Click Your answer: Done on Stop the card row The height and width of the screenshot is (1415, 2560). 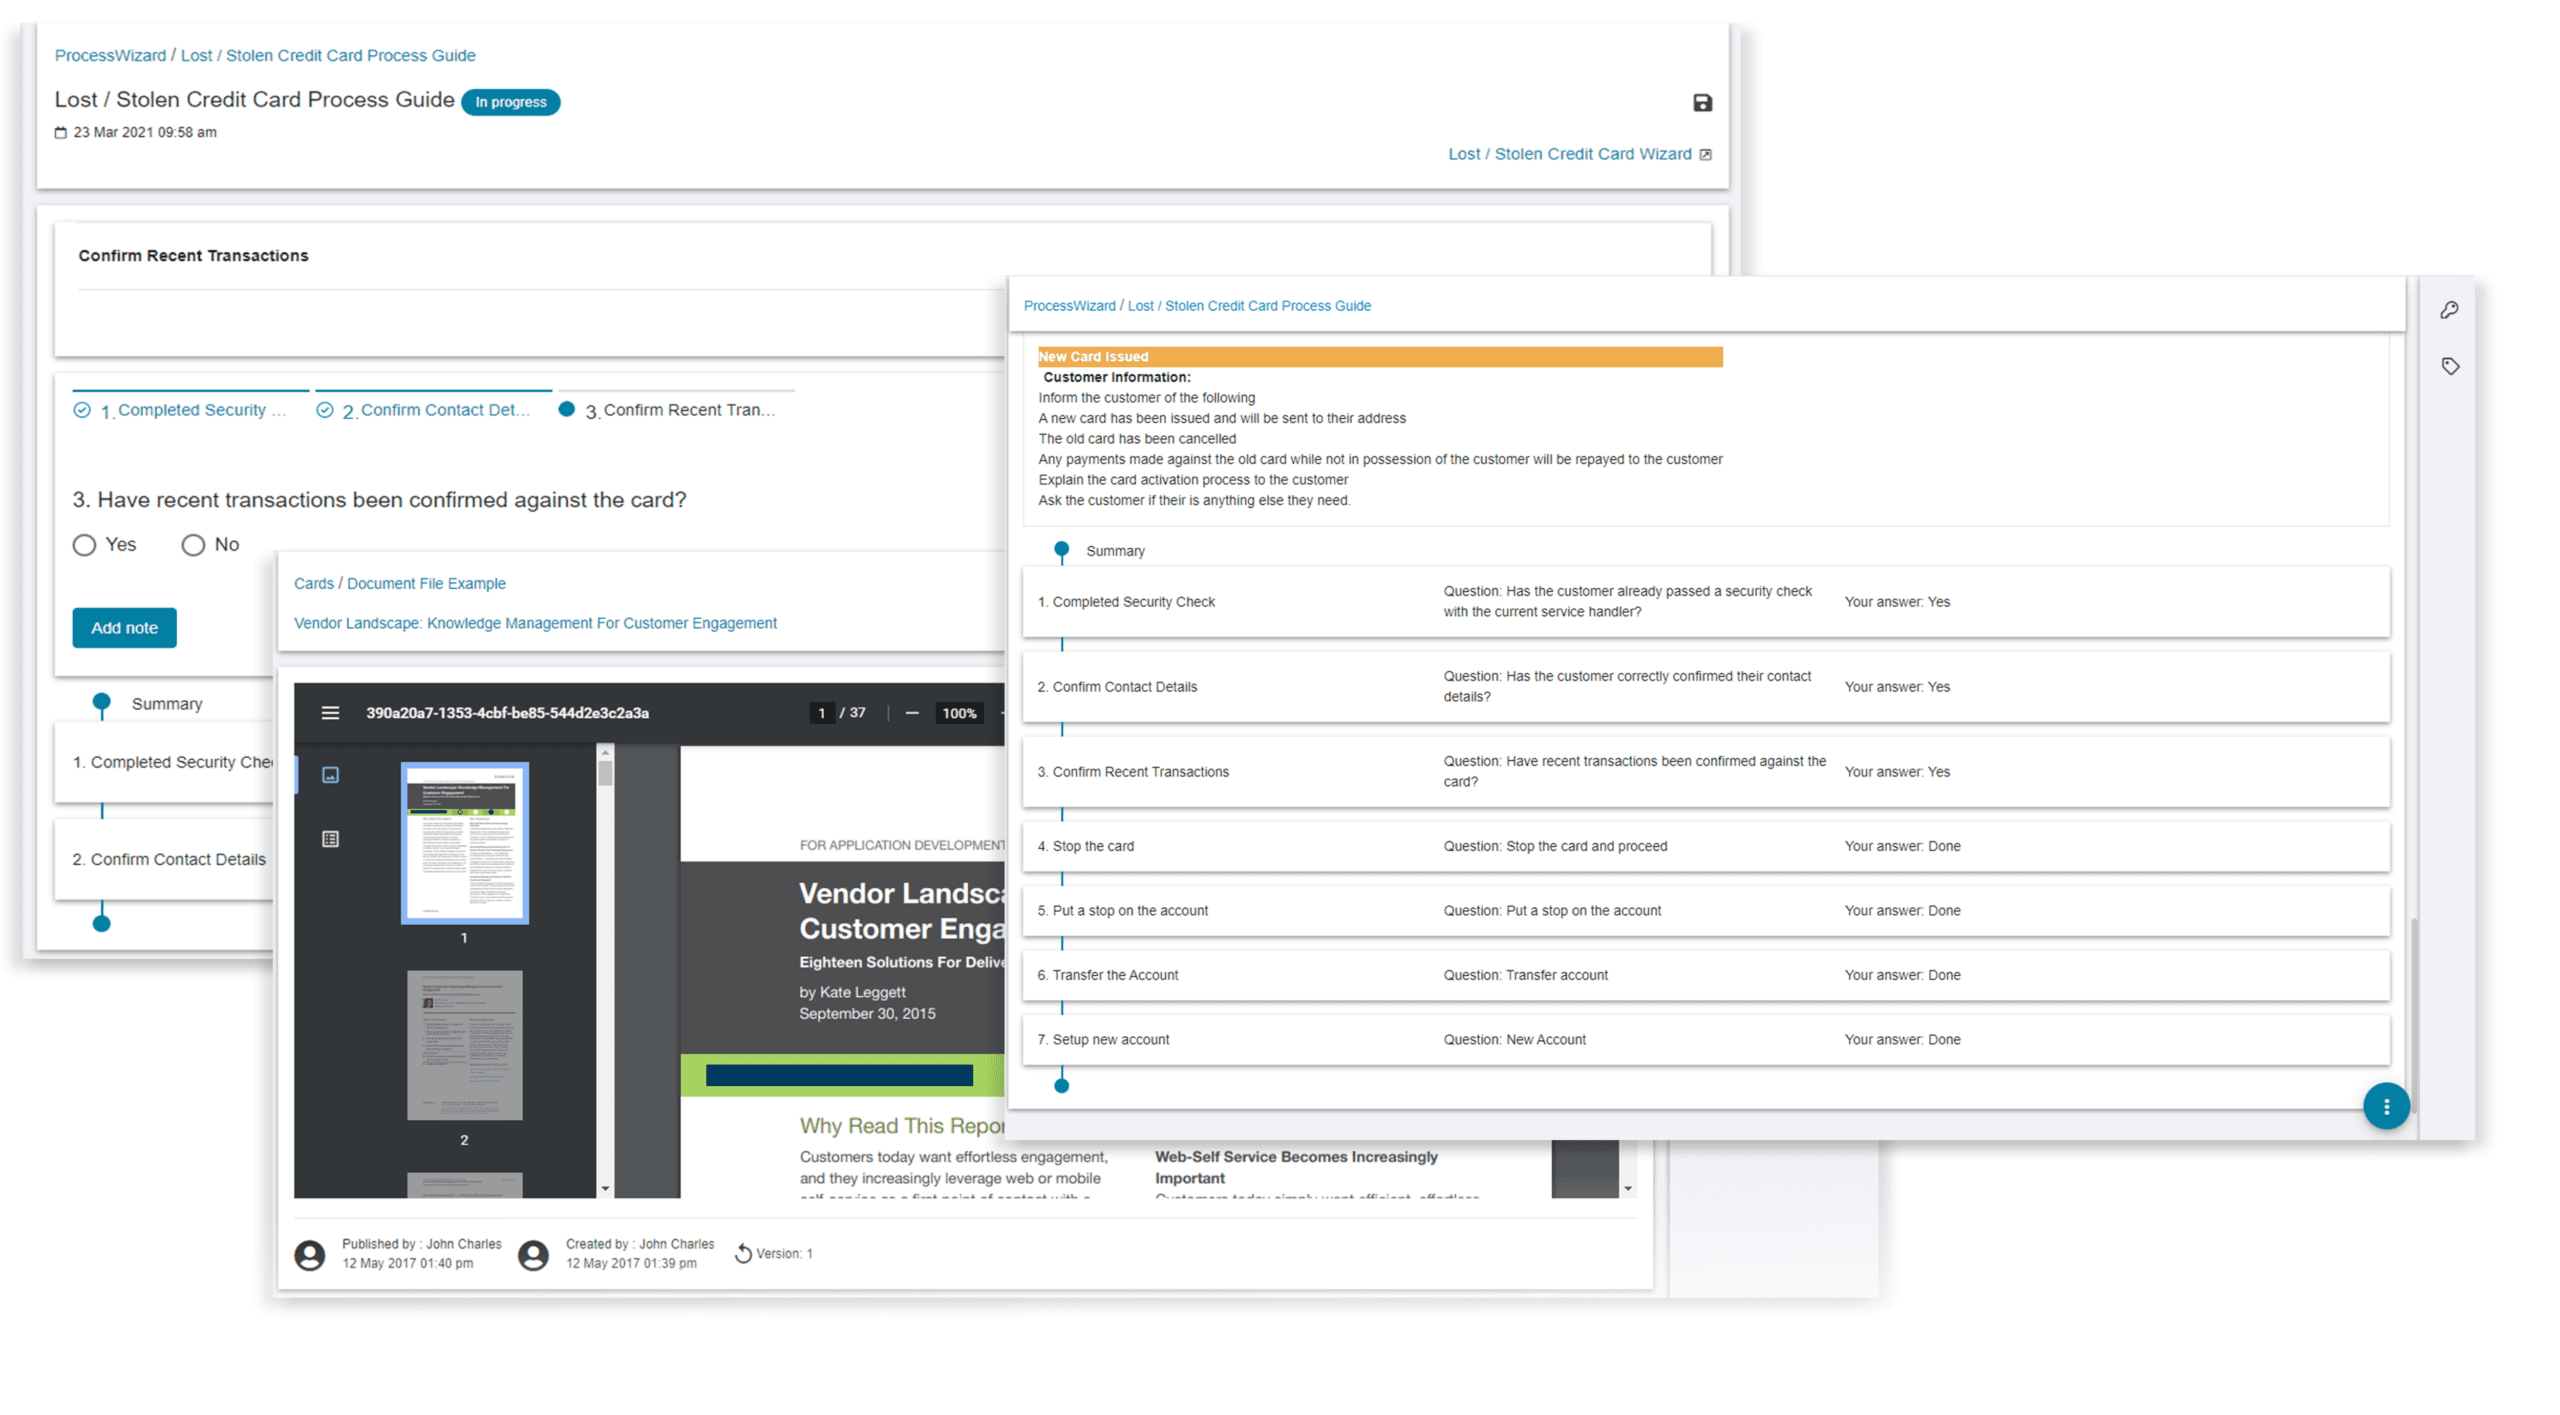[x=1902, y=846]
